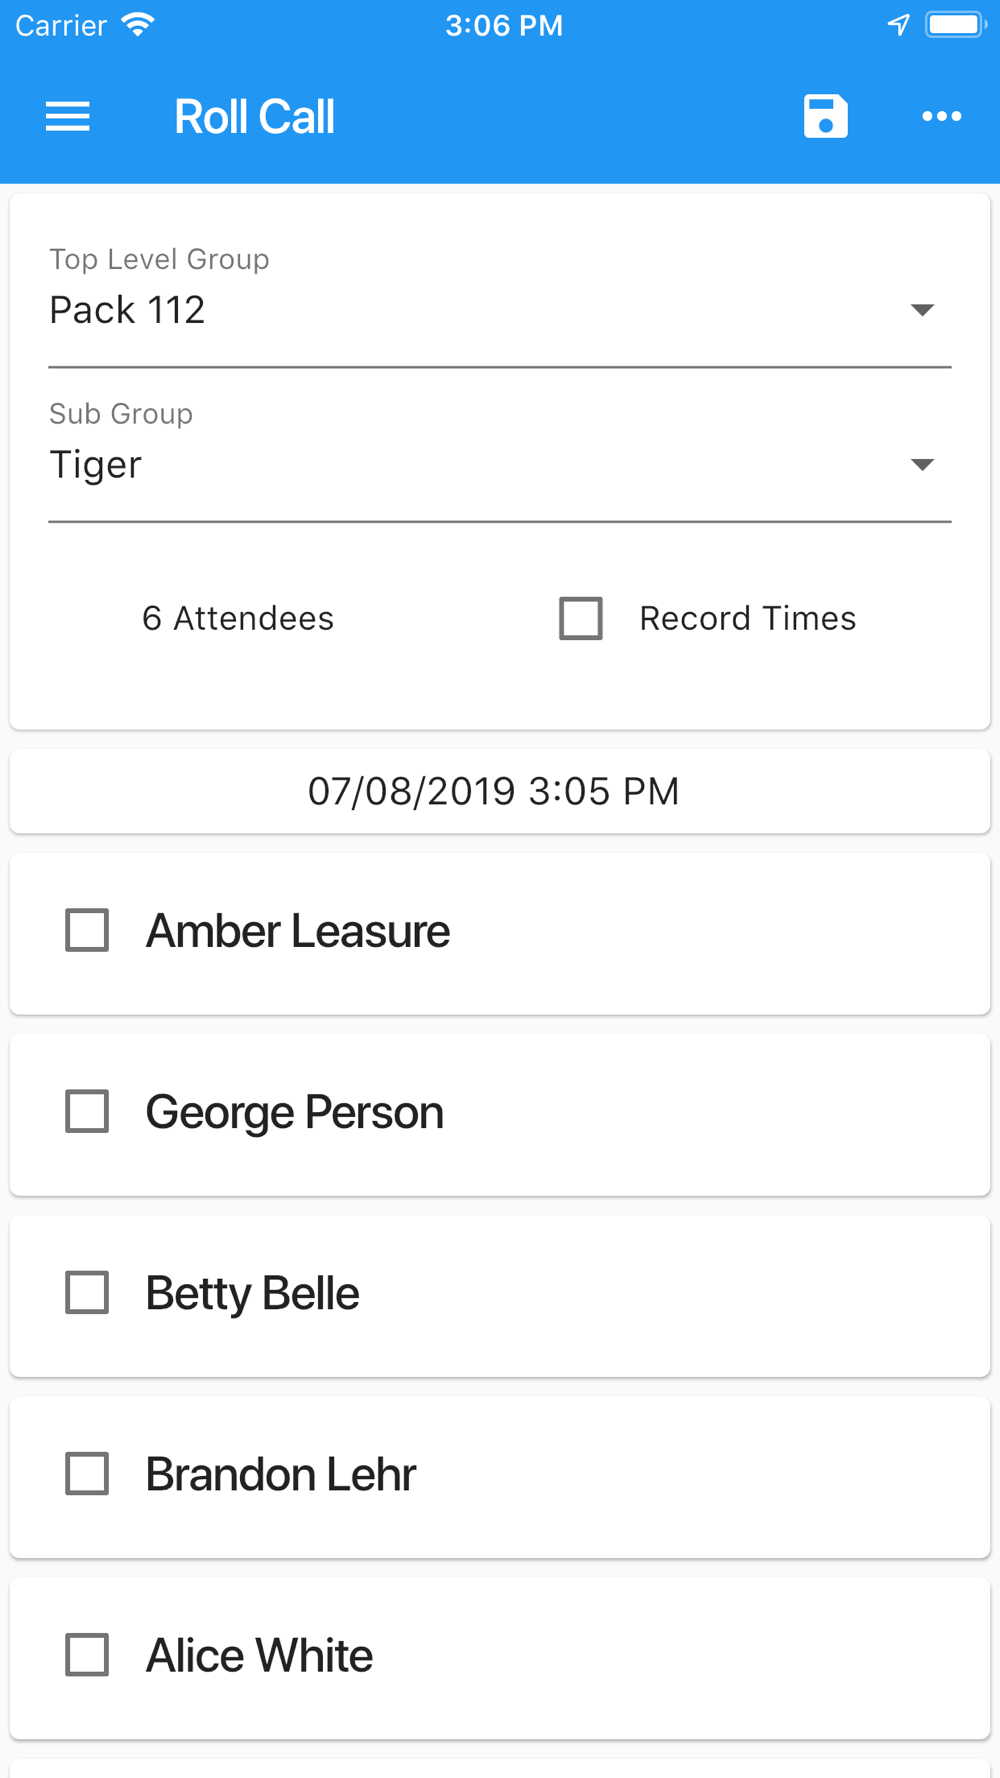Viewport: 1000px width, 1778px height.
Task: Choose the Tiger sub group value
Action: point(500,465)
